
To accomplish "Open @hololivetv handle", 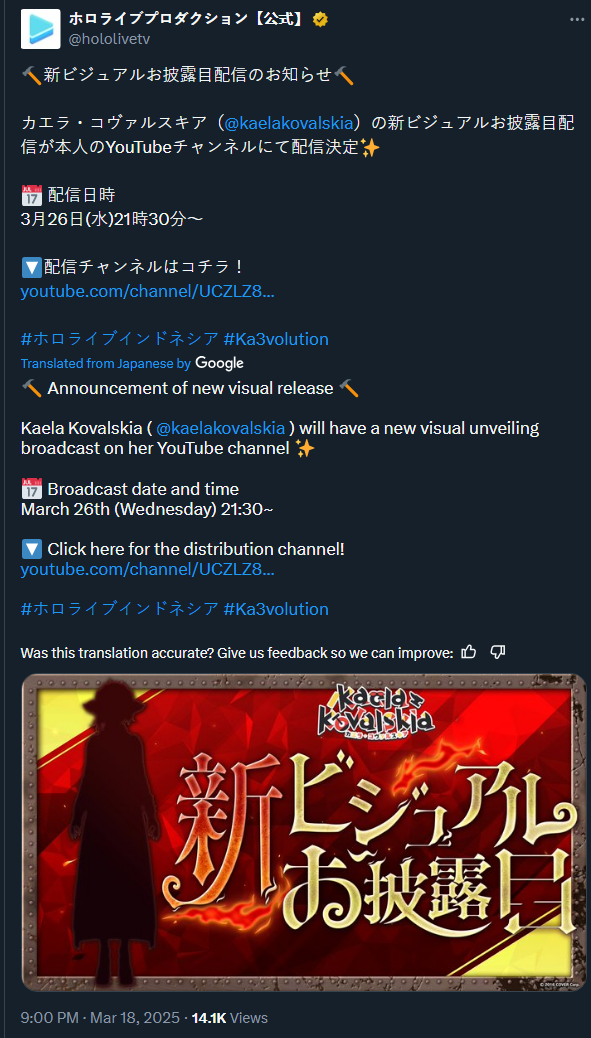I will [x=109, y=39].
